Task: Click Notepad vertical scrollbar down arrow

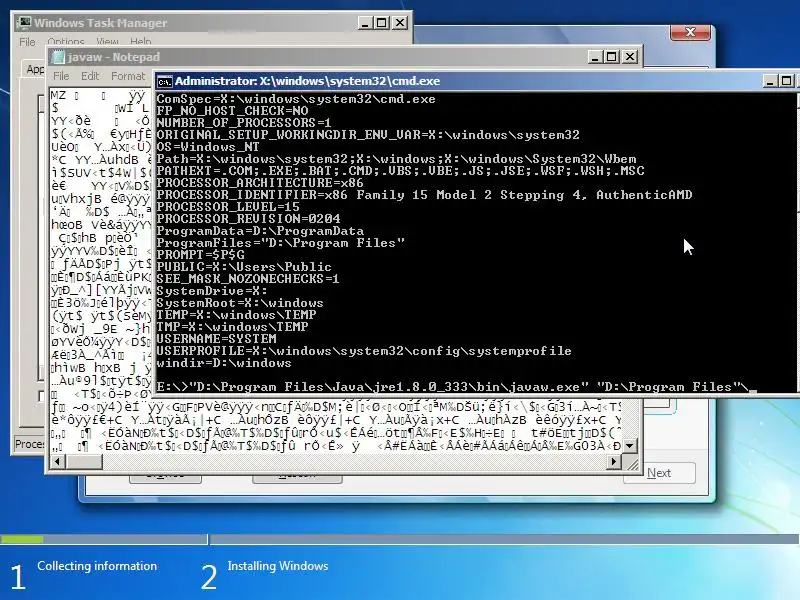Action: coord(630,445)
